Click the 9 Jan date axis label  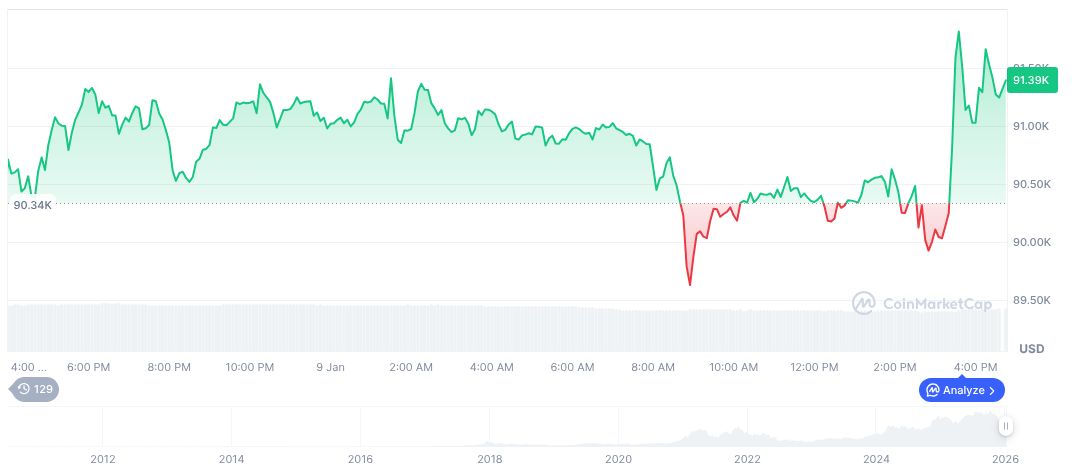[330, 367]
